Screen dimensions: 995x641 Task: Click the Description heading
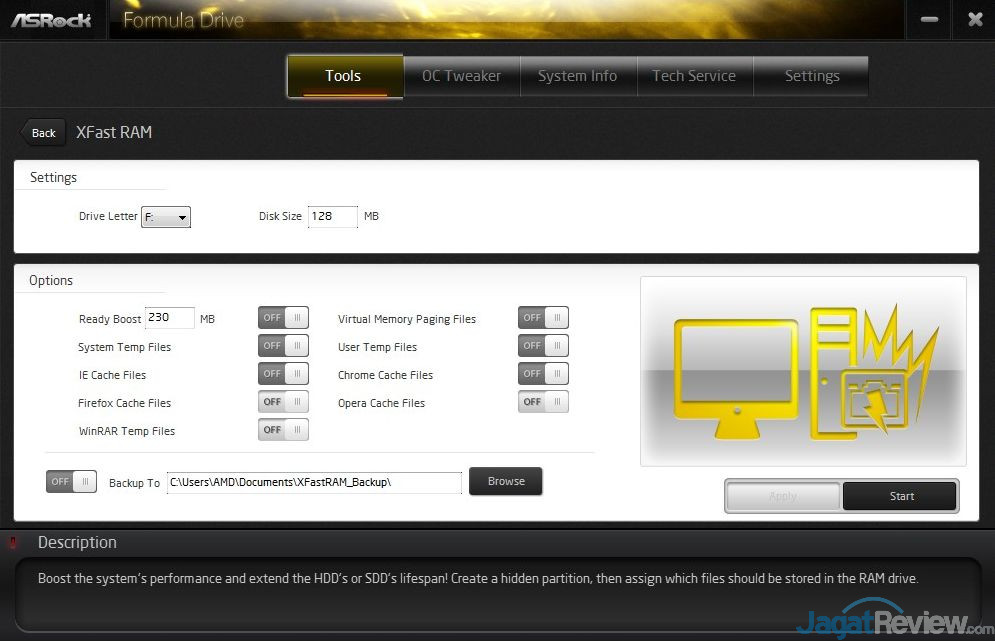77,542
